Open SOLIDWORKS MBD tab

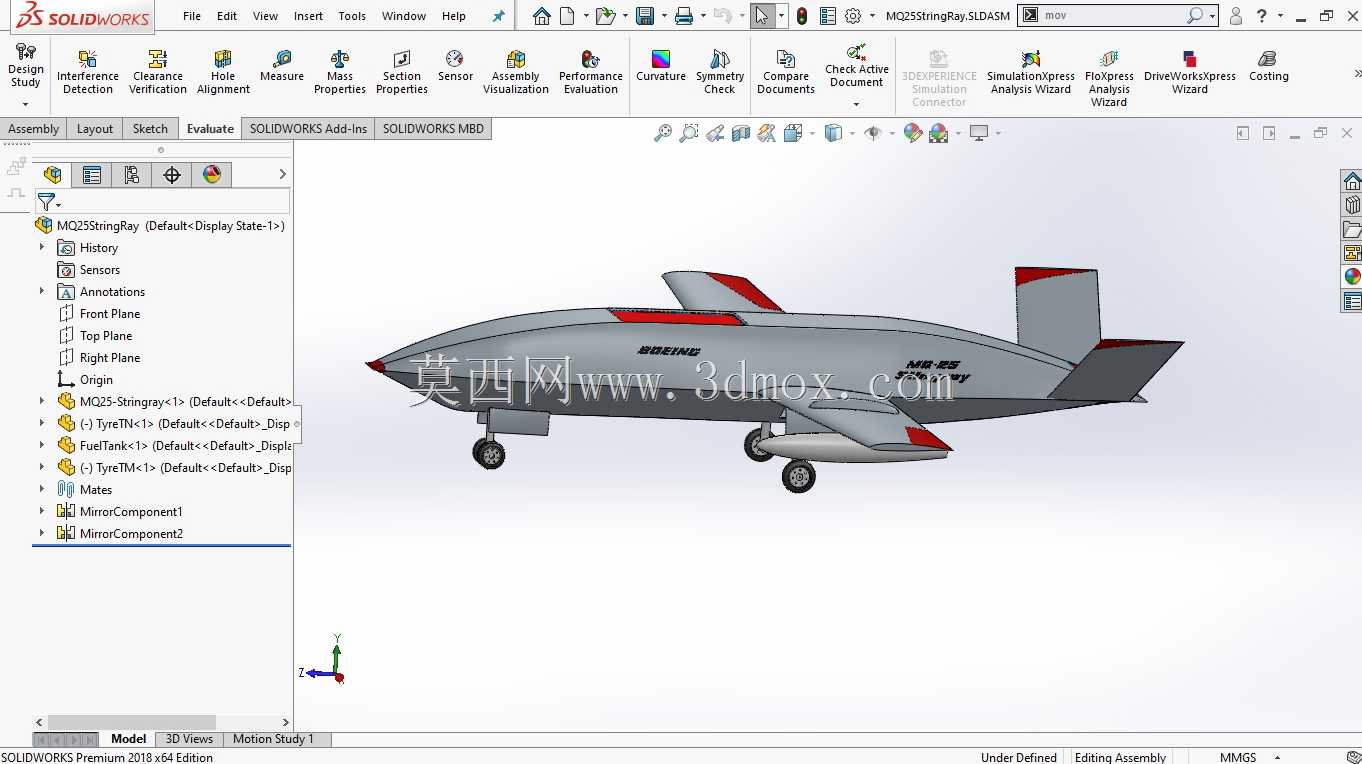click(433, 128)
